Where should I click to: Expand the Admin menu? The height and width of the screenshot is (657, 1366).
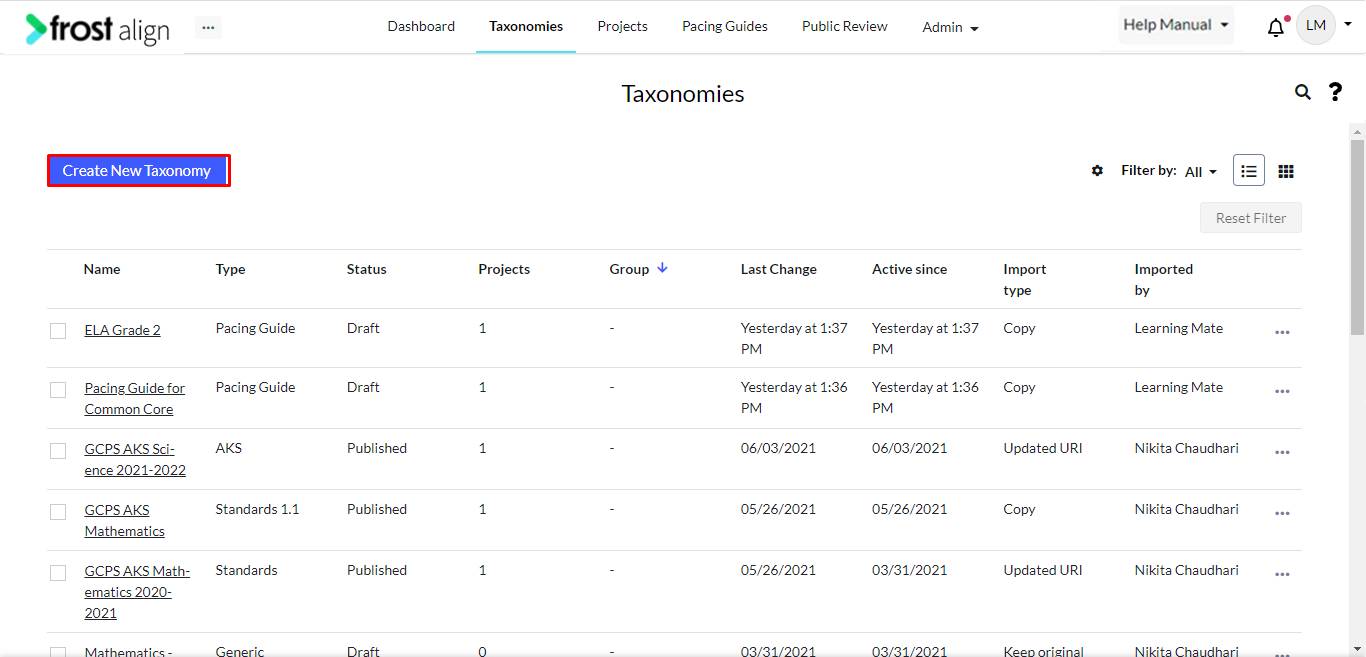tap(949, 27)
